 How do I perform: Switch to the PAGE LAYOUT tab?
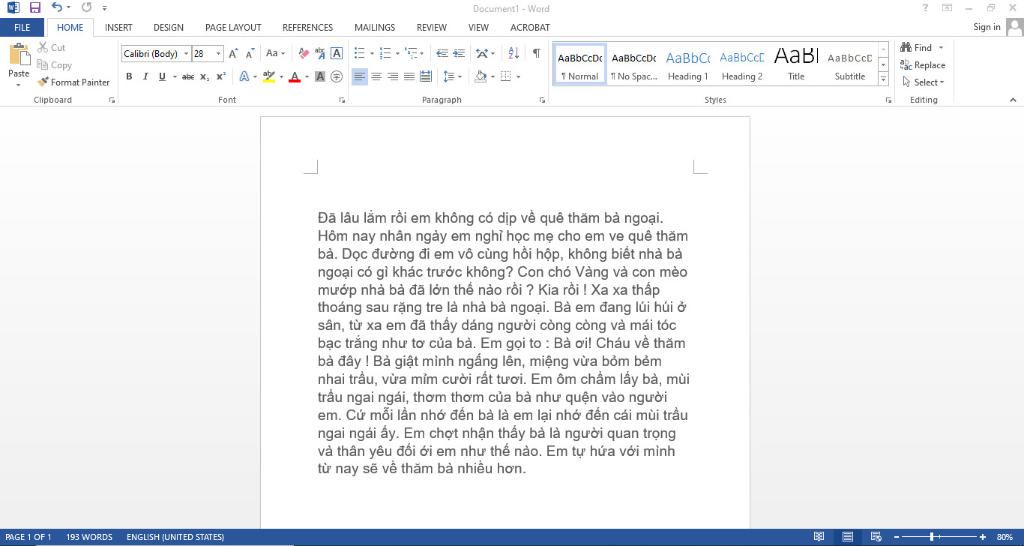coord(233,27)
